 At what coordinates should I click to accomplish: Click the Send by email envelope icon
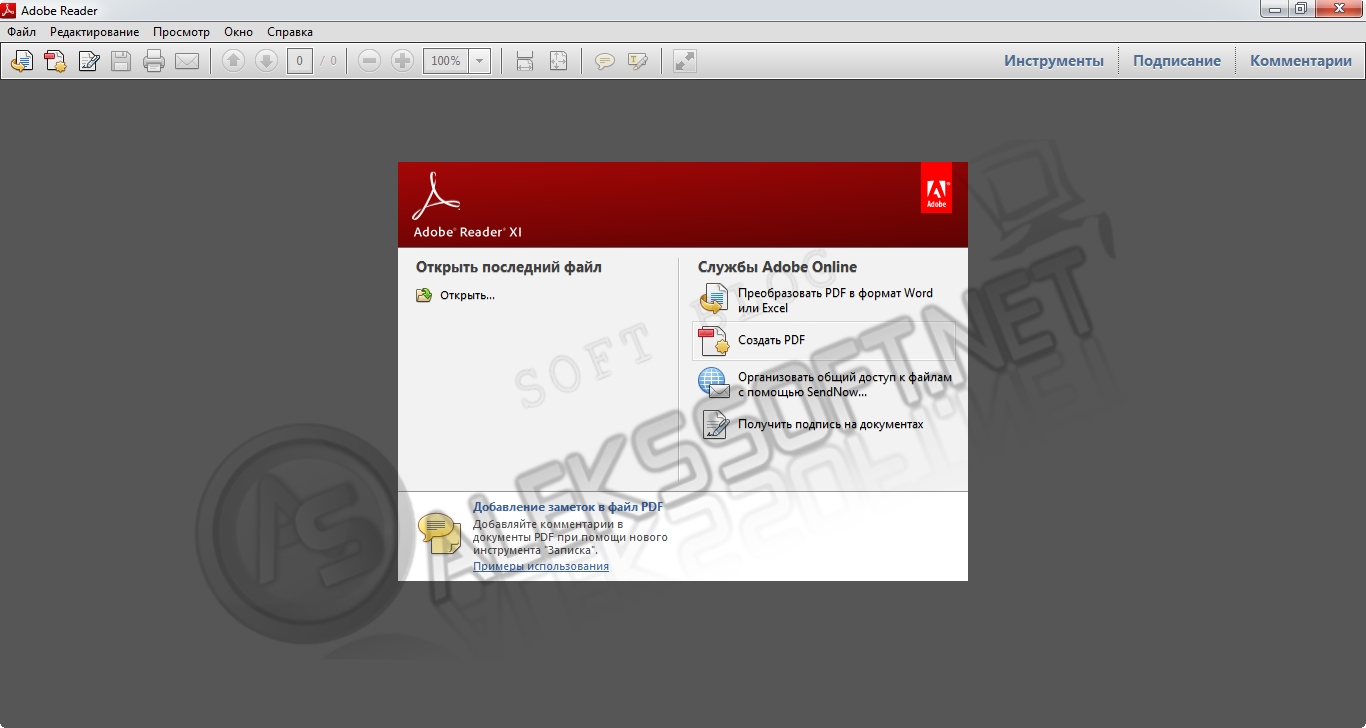(187, 61)
